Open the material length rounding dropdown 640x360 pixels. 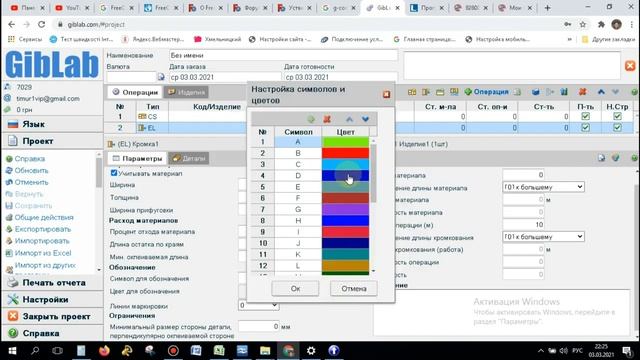543,187
